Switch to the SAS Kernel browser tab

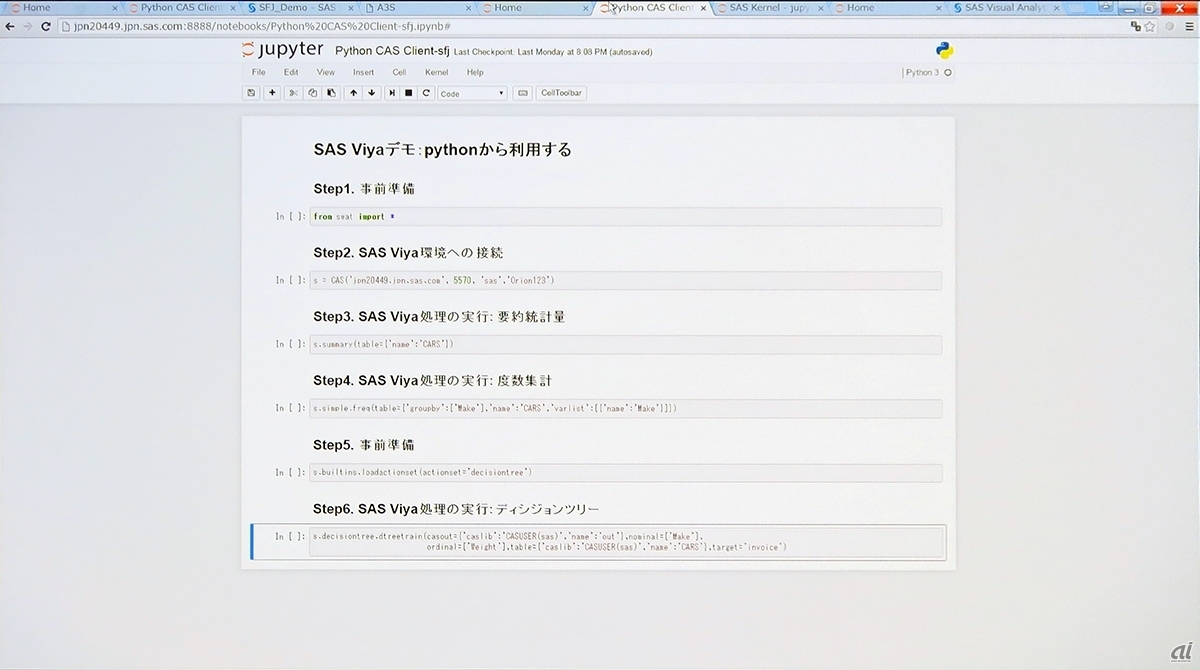click(768, 7)
